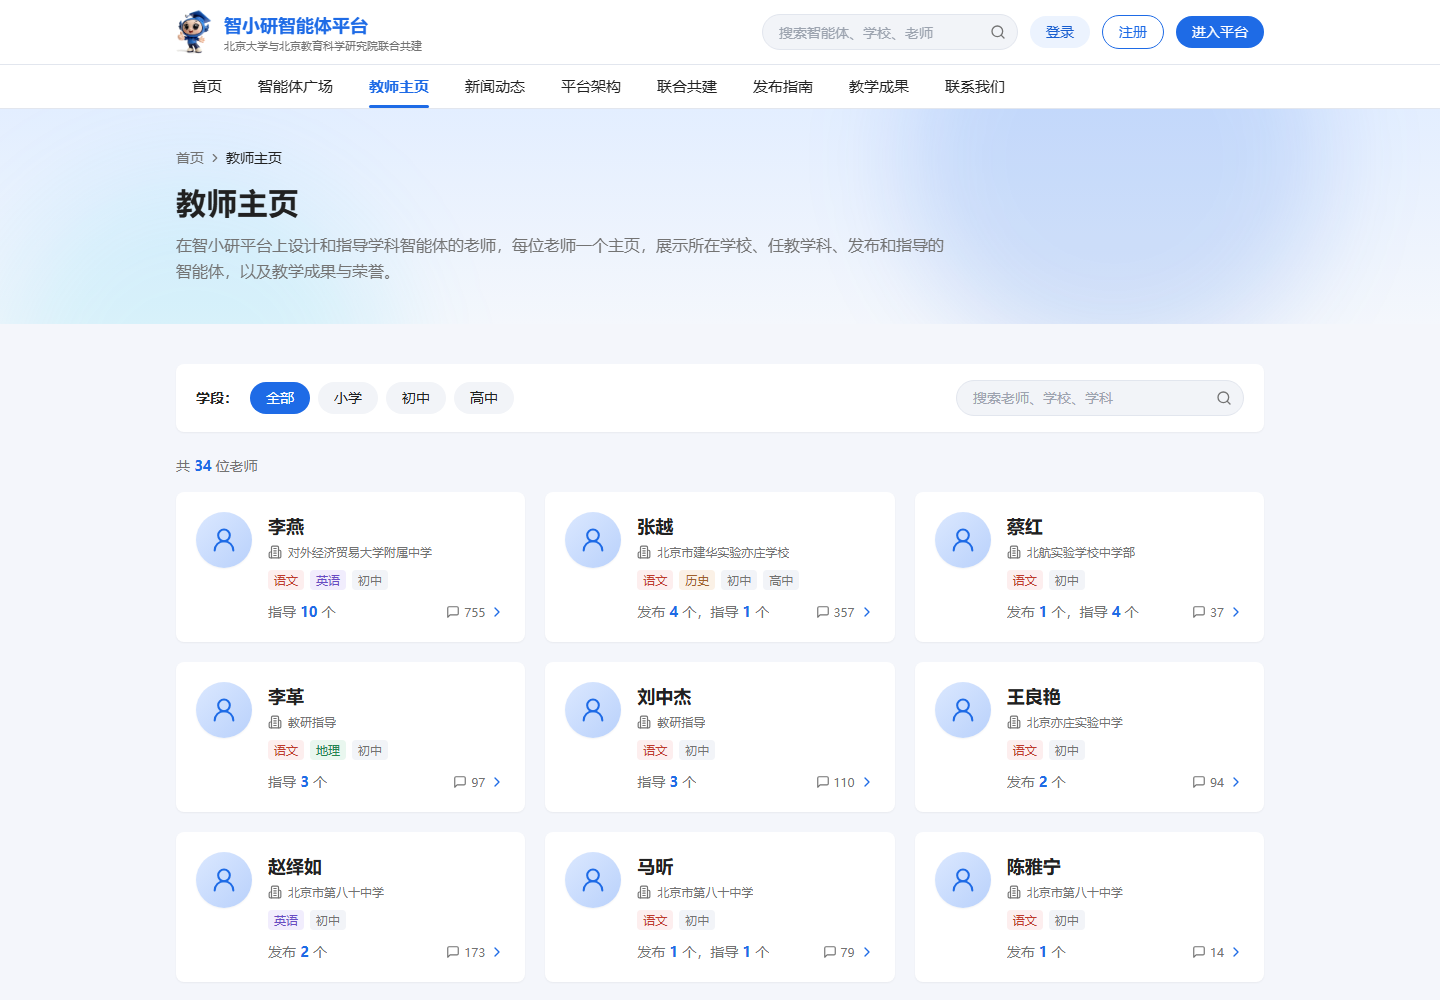Viewport: 1440px width, 1000px height.
Task: Click the 智小研 mascot logo
Action: (194, 32)
